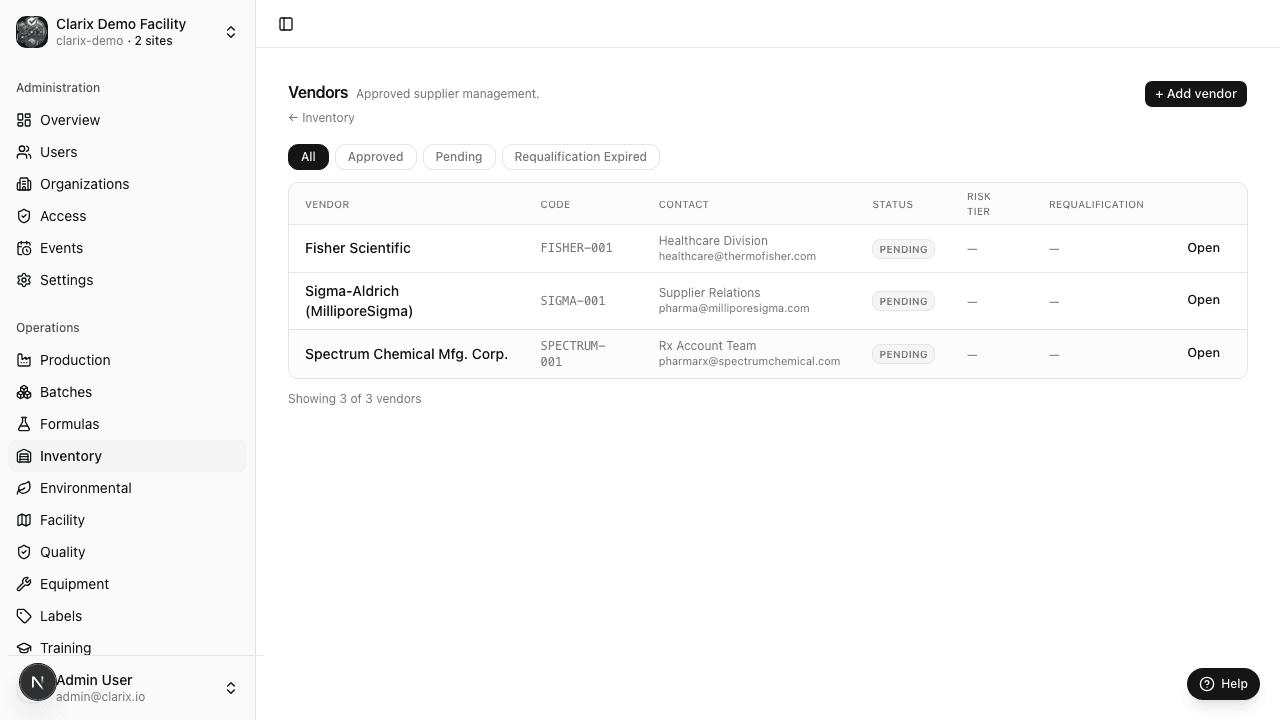
Task: Click the Users people icon
Action: tap(24, 152)
